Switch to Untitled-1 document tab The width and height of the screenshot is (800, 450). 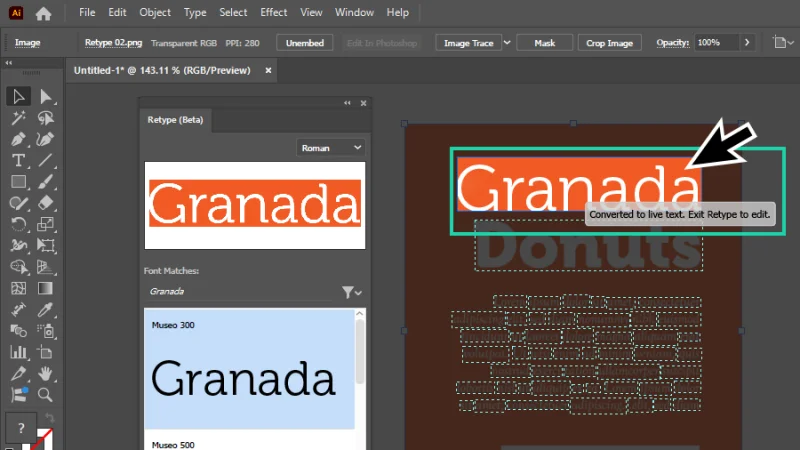pos(162,70)
